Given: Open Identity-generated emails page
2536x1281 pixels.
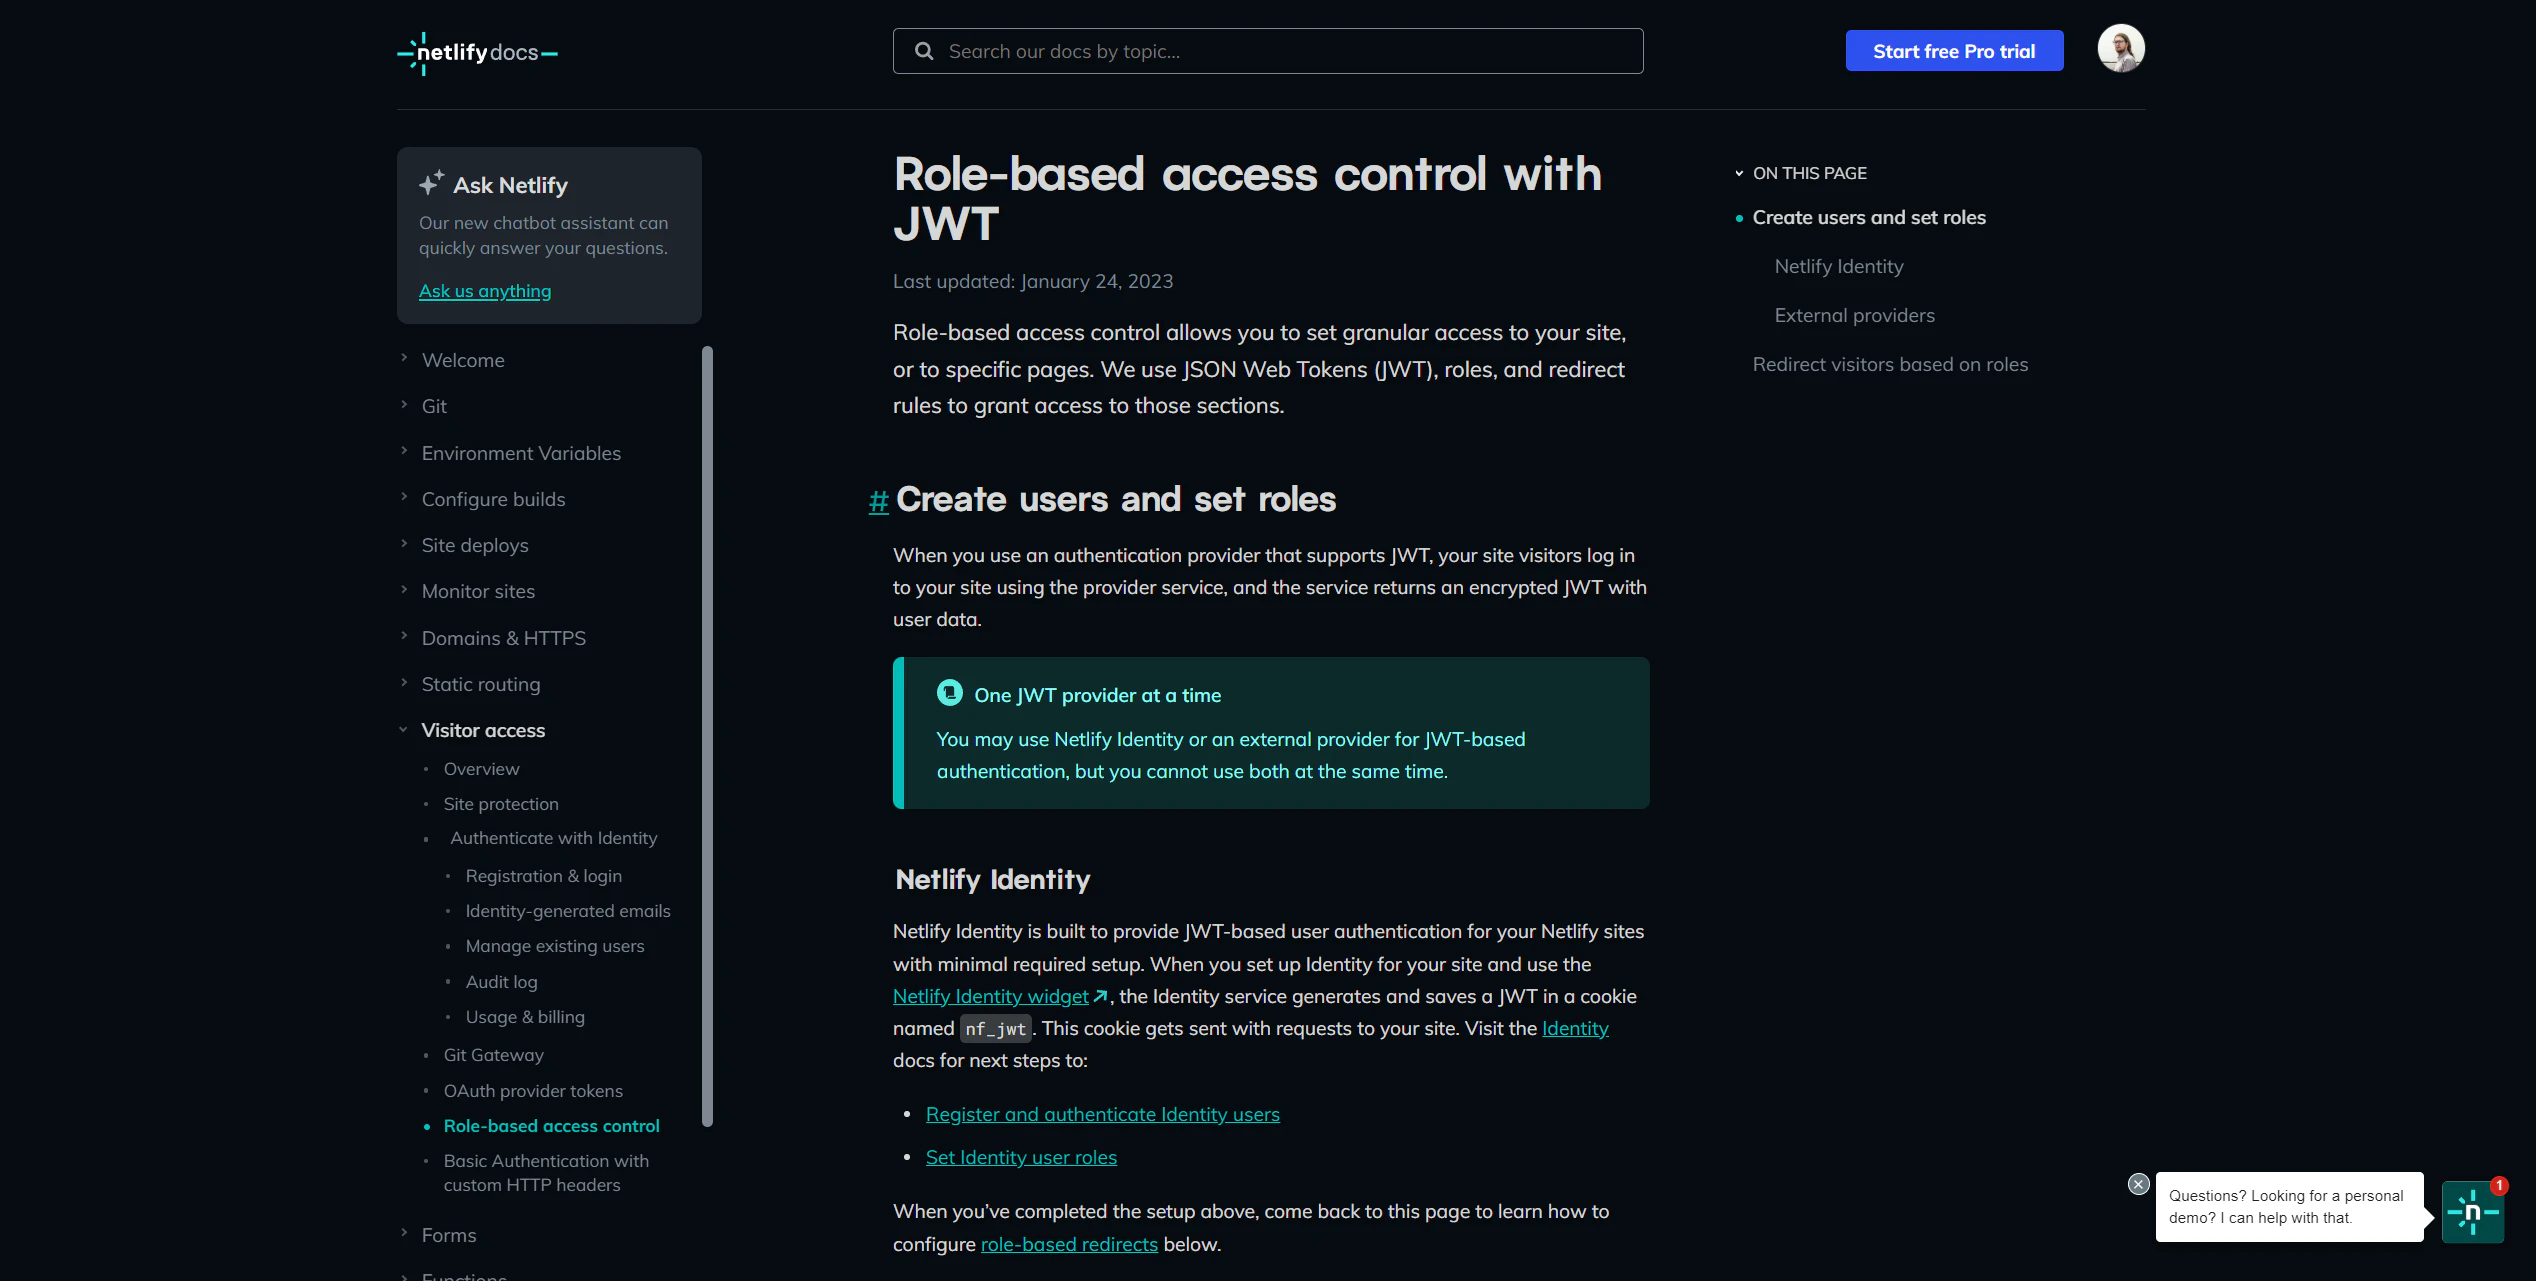Looking at the screenshot, I should [x=568, y=911].
